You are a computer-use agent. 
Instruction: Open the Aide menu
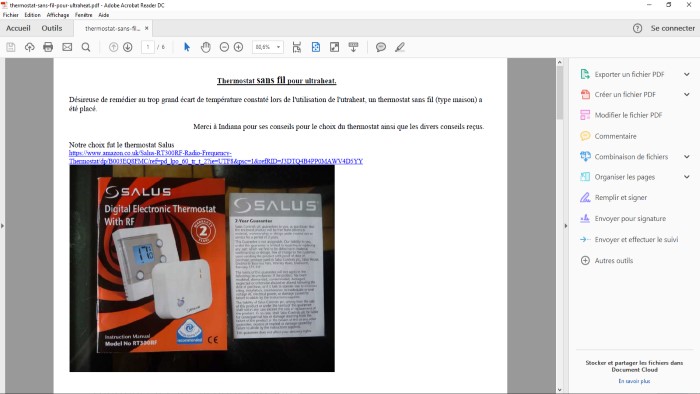point(104,15)
